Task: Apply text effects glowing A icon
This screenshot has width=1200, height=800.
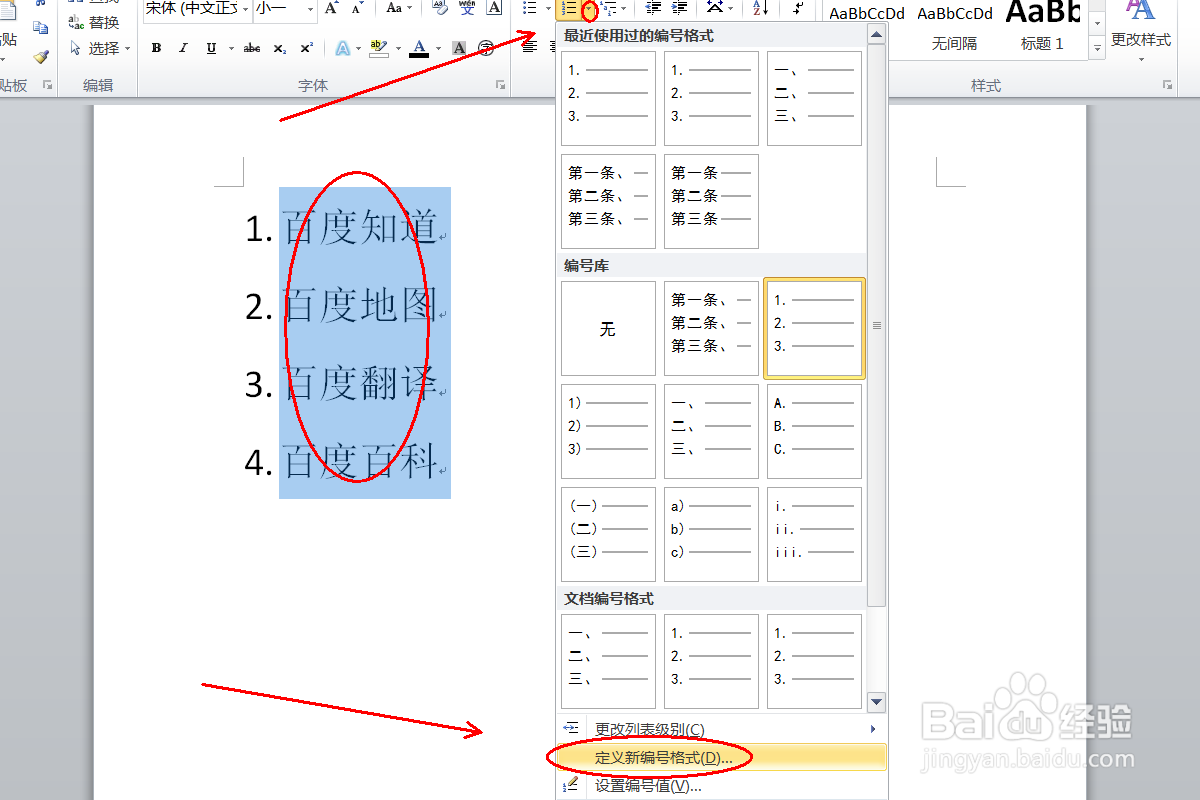Action: tap(343, 48)
